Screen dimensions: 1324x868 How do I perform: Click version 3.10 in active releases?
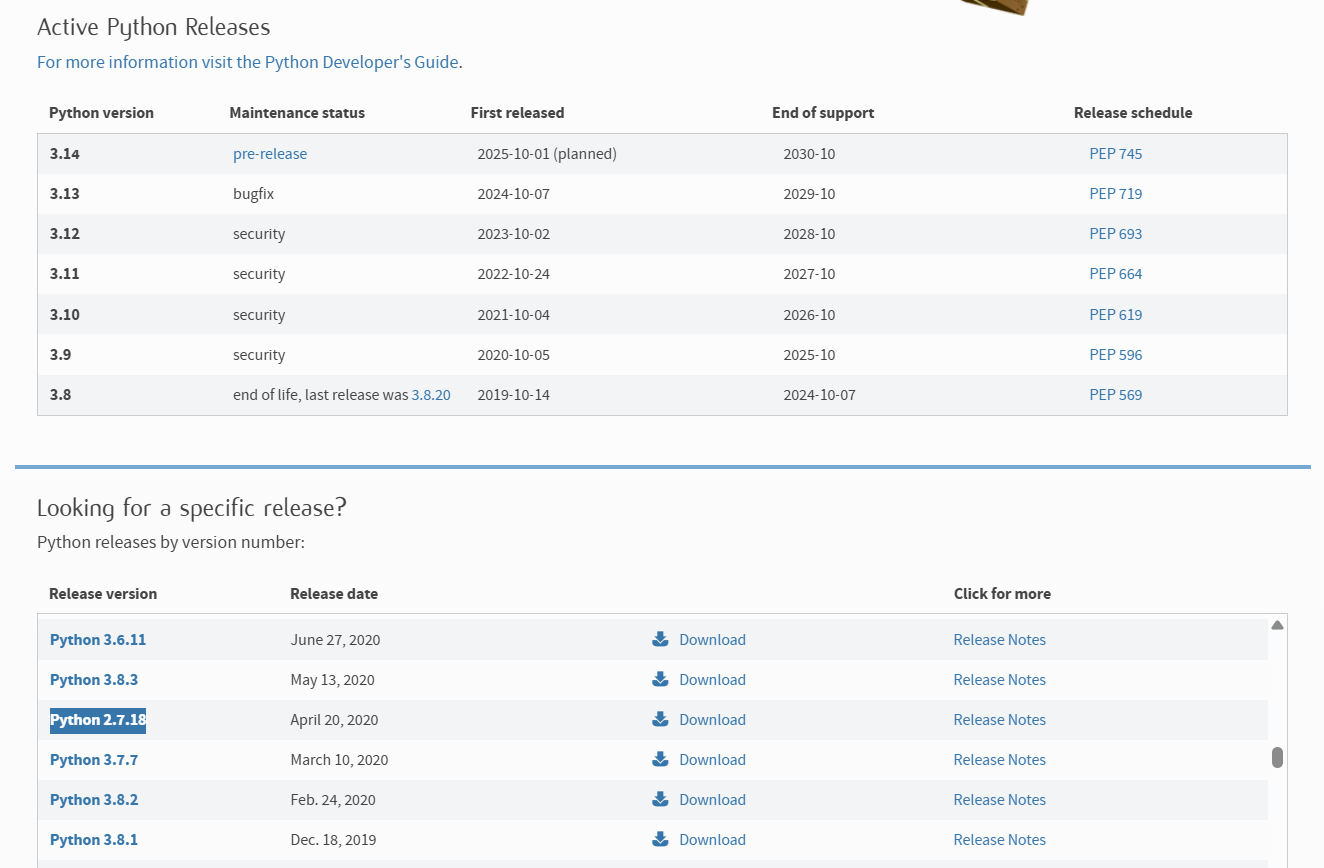(x=64, y=315)
